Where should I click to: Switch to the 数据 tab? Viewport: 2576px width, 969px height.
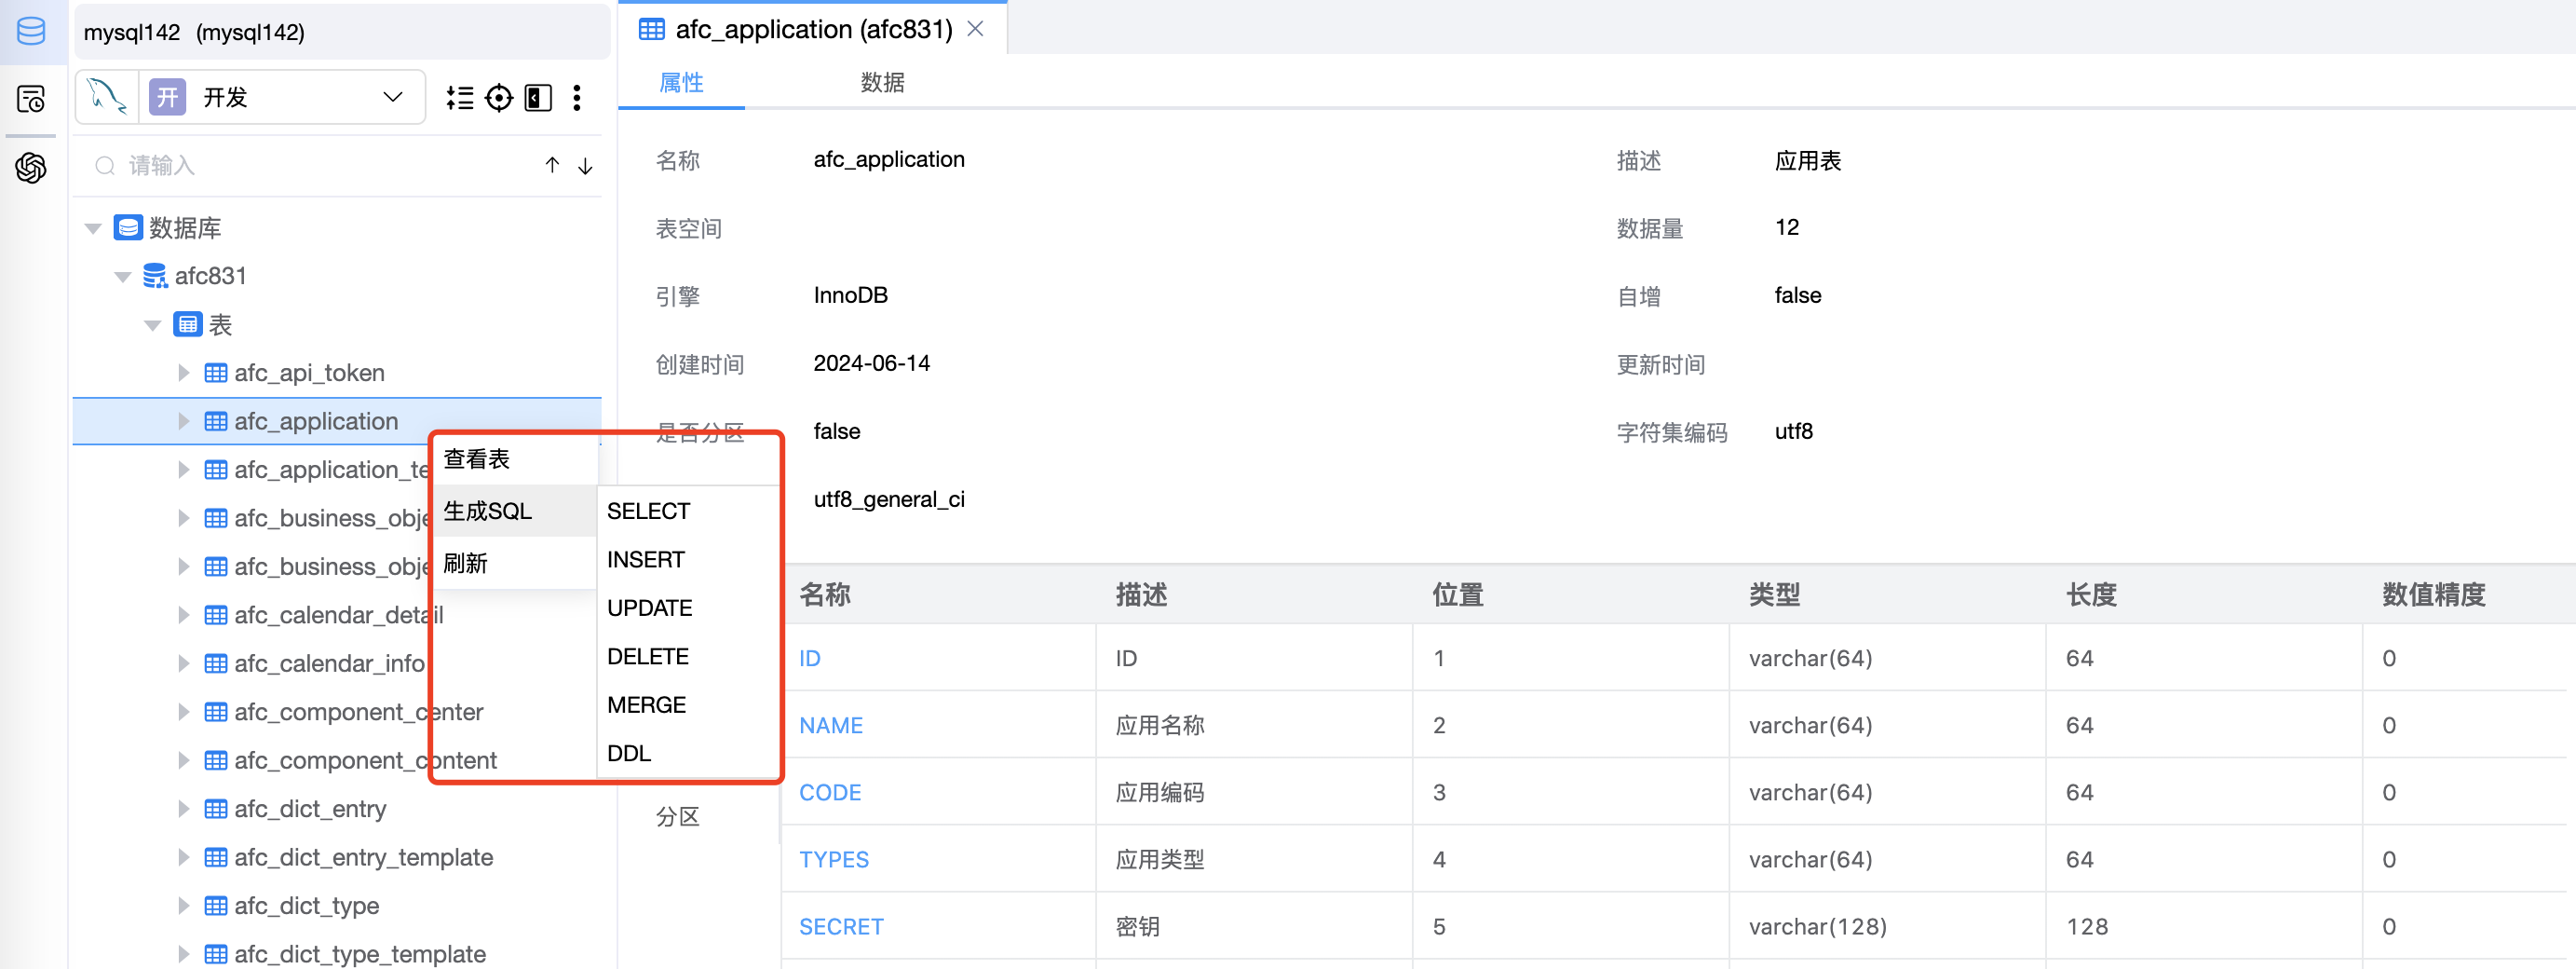[882, 83]
